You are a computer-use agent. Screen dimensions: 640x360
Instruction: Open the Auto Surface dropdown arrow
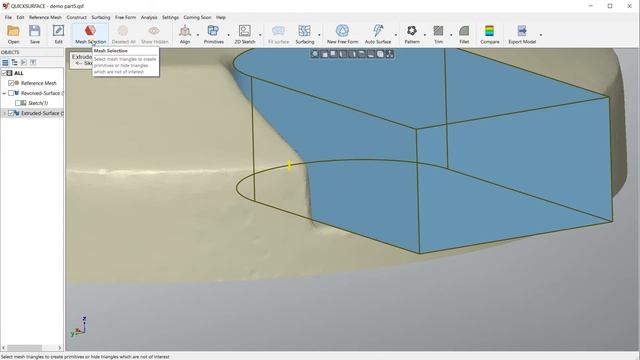[x=396, y=35]
